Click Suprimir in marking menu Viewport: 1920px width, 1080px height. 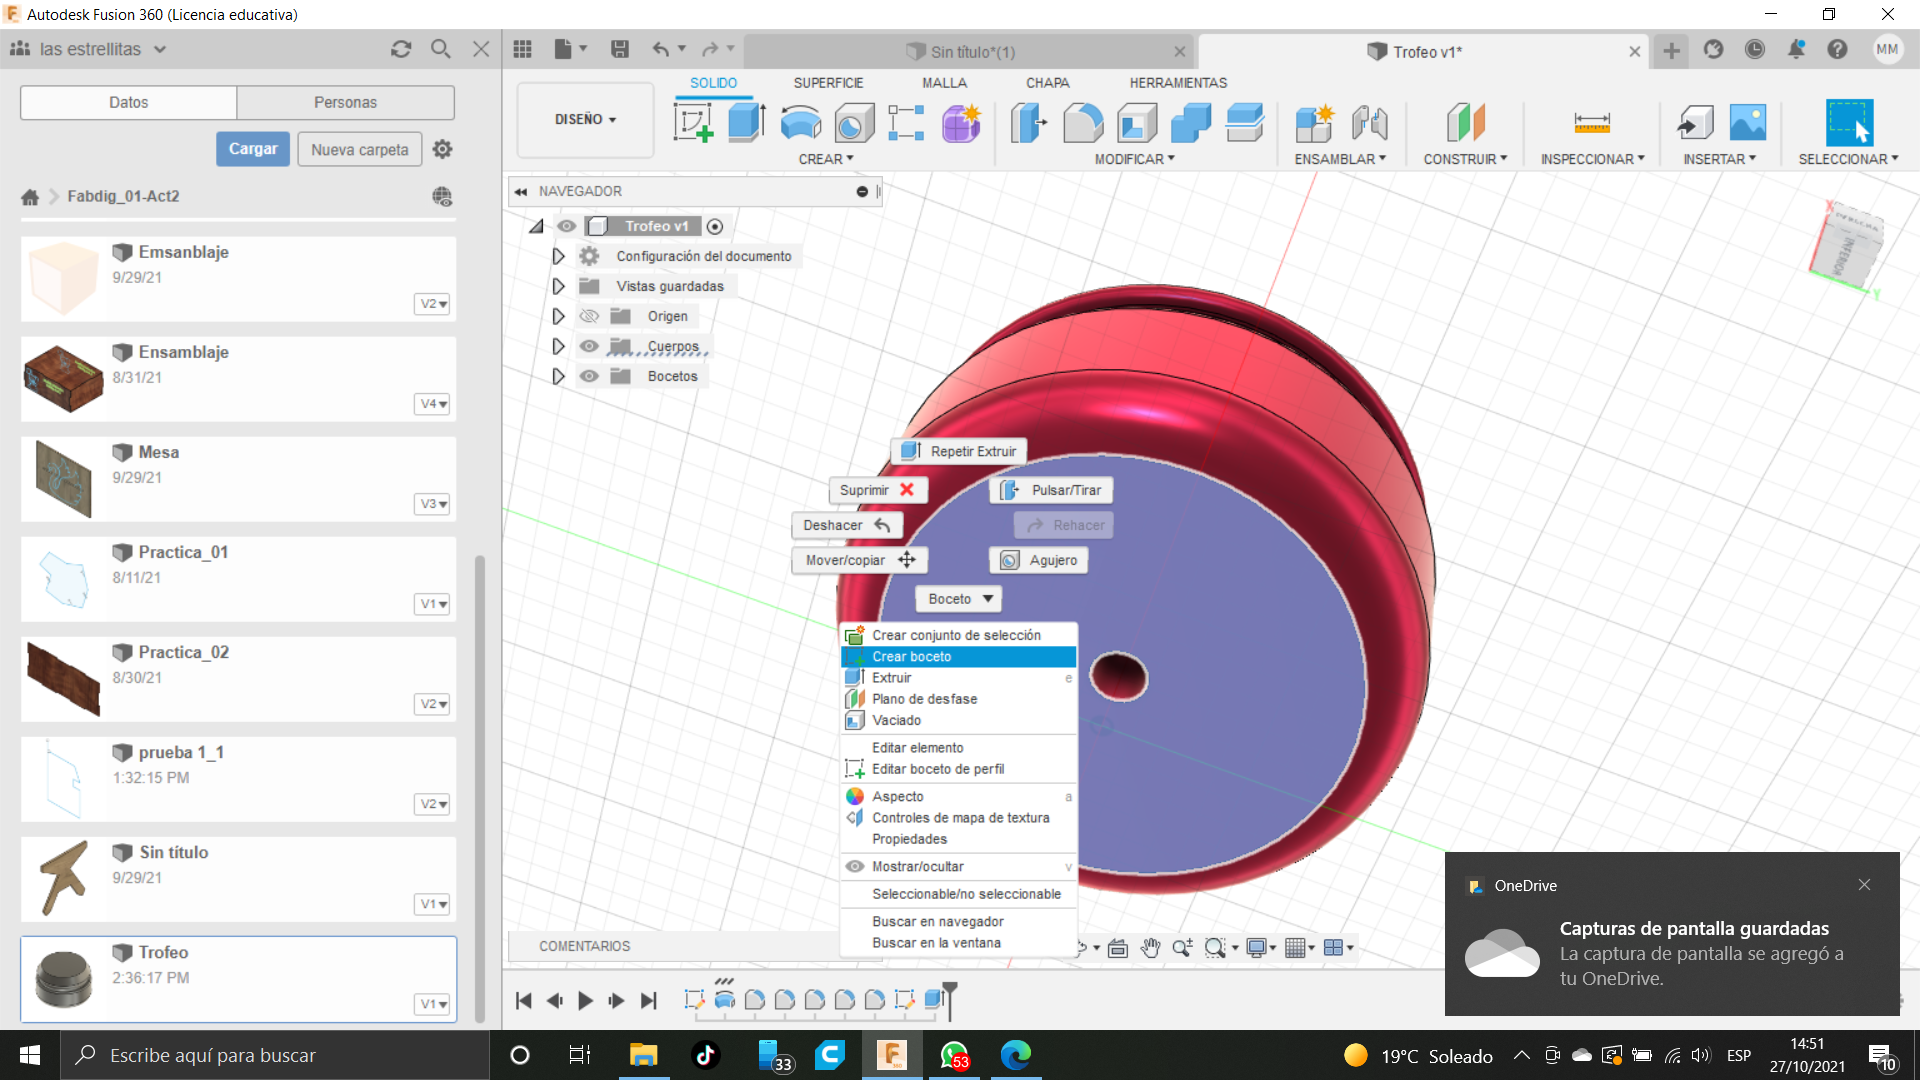878,490
